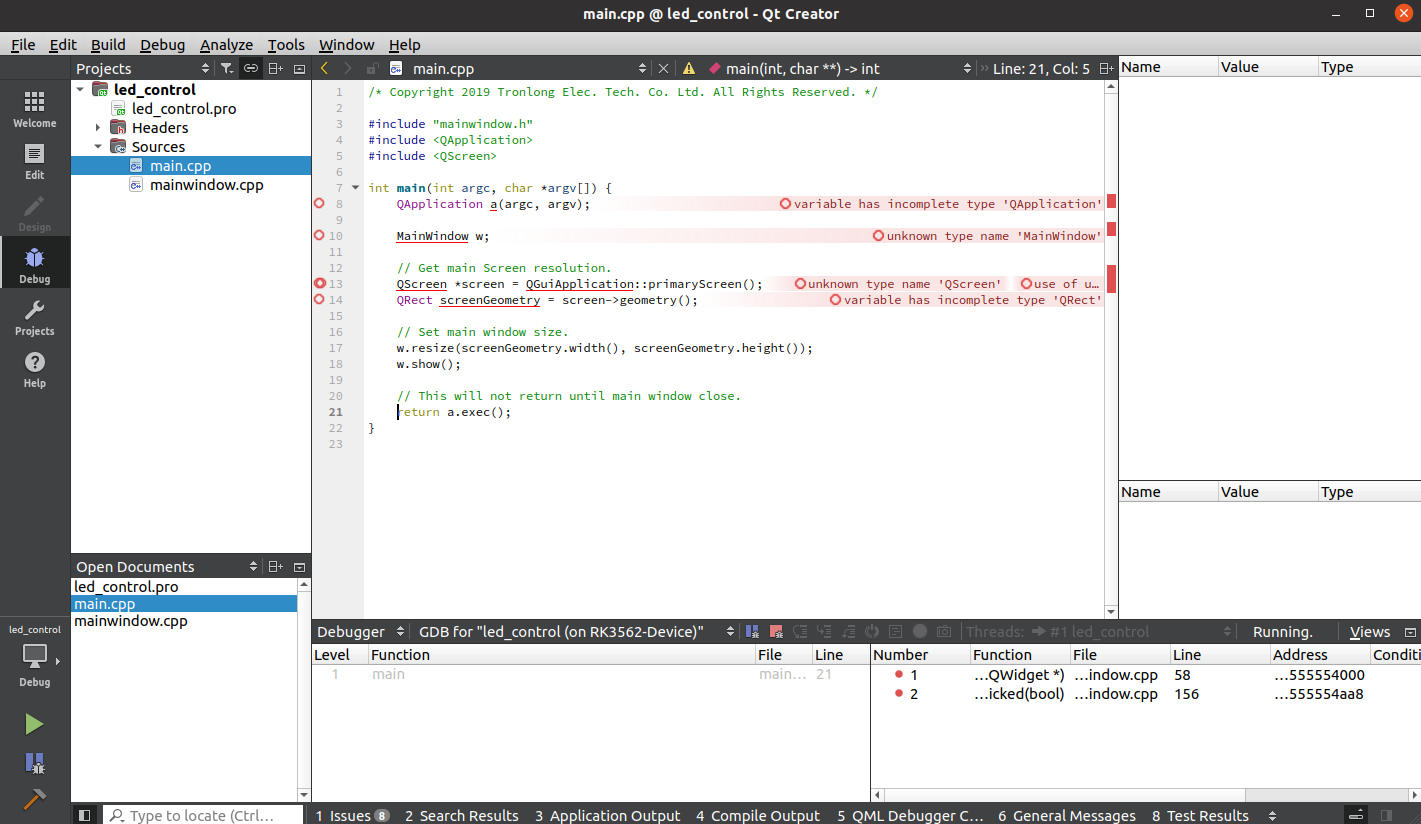Go back with the yellow left arrow
The image size is (1421, 824).
(324, 68)
